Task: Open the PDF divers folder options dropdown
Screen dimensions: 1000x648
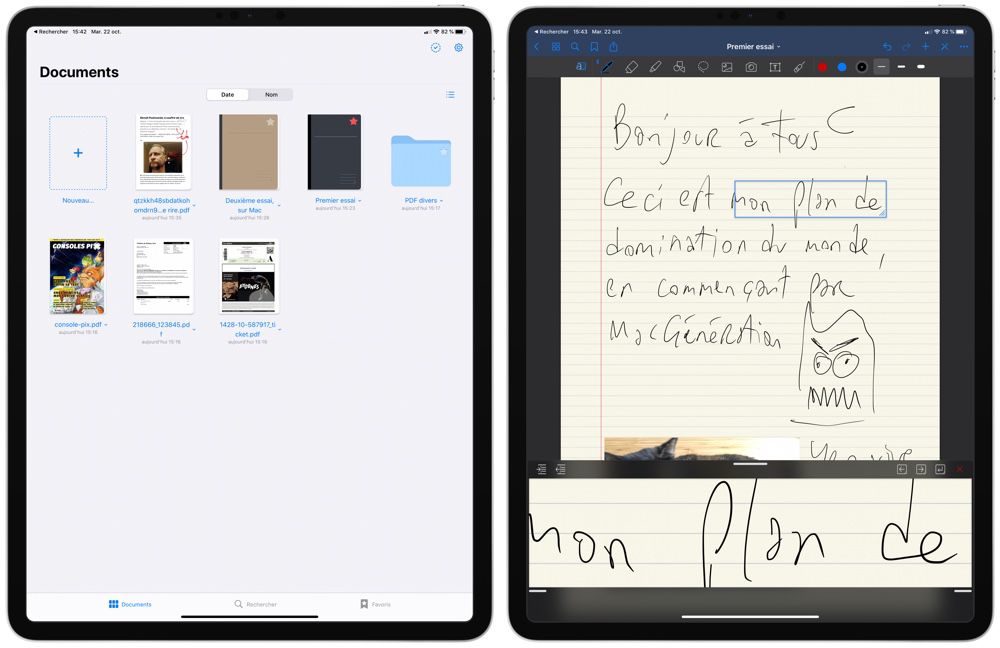Action: click(x=440, y=200)
